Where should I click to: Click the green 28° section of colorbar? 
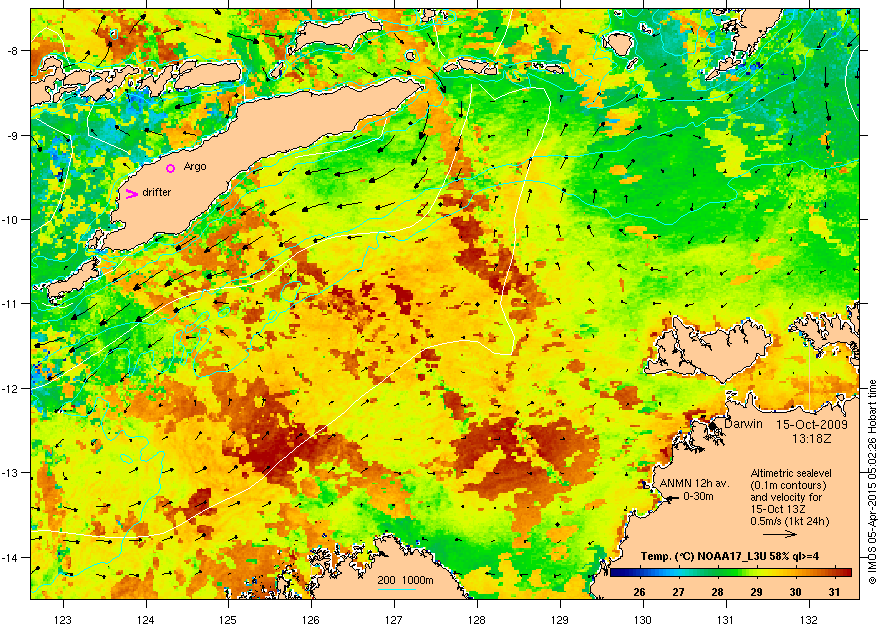pyautogui.click(x=717, y=573)
